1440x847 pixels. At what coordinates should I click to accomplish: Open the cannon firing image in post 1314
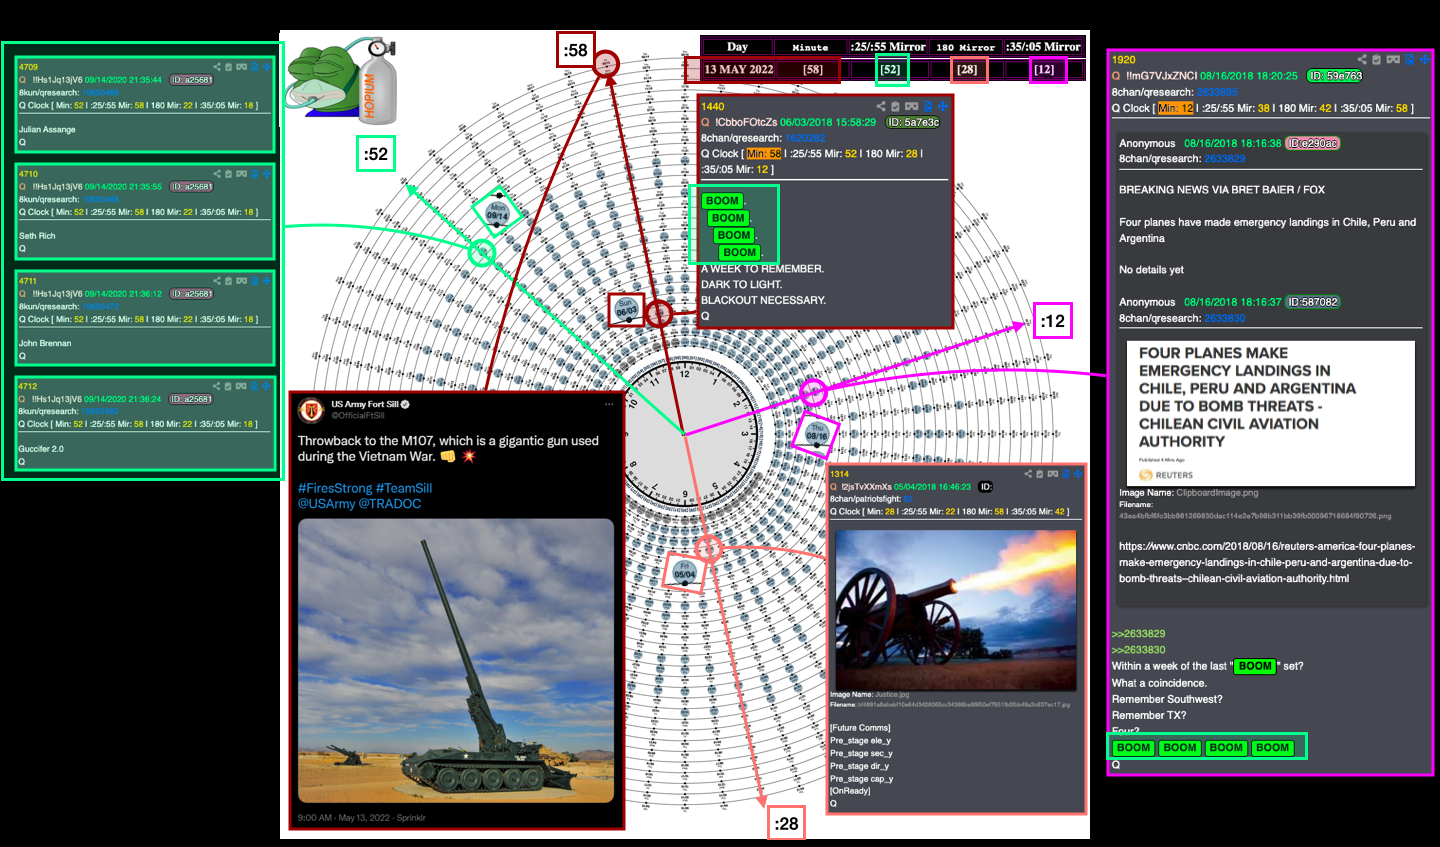point(955,609)
